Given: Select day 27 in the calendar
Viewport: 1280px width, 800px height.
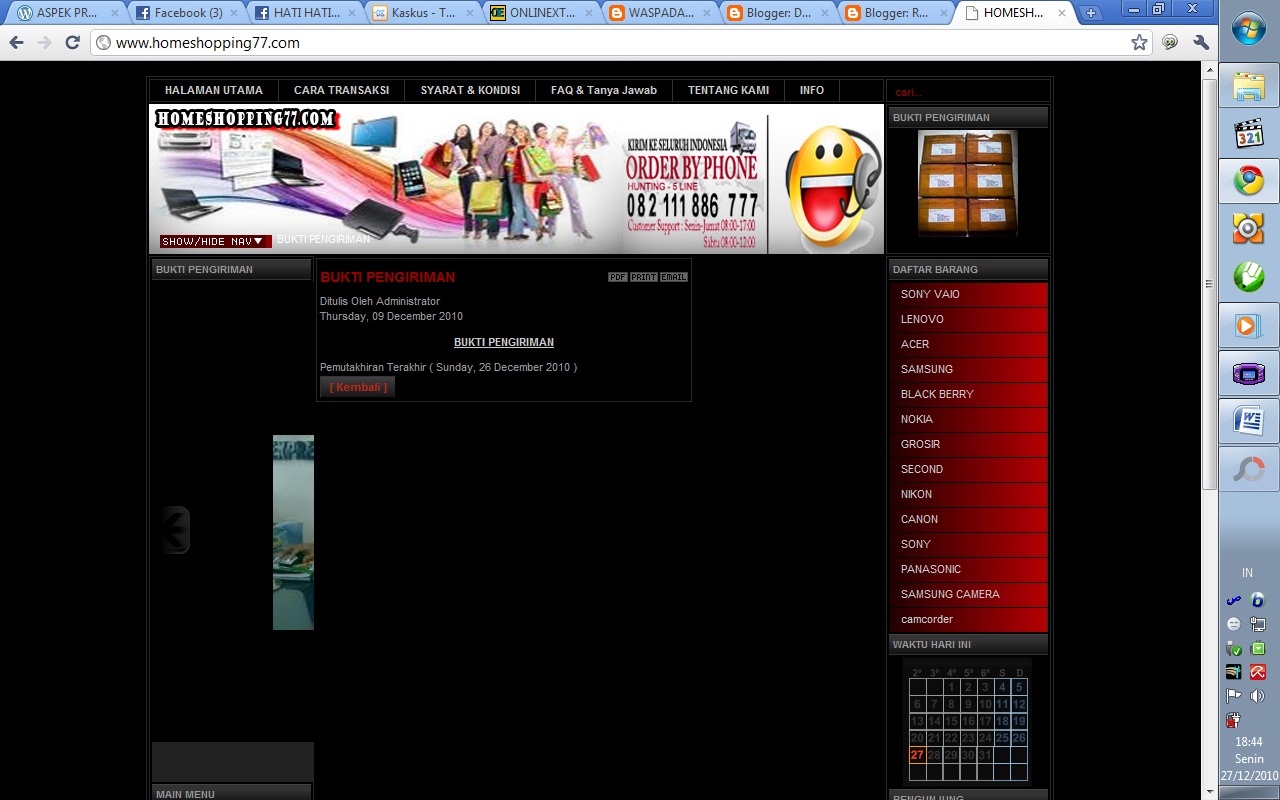Looking at the screenshot, I should 917,755.
